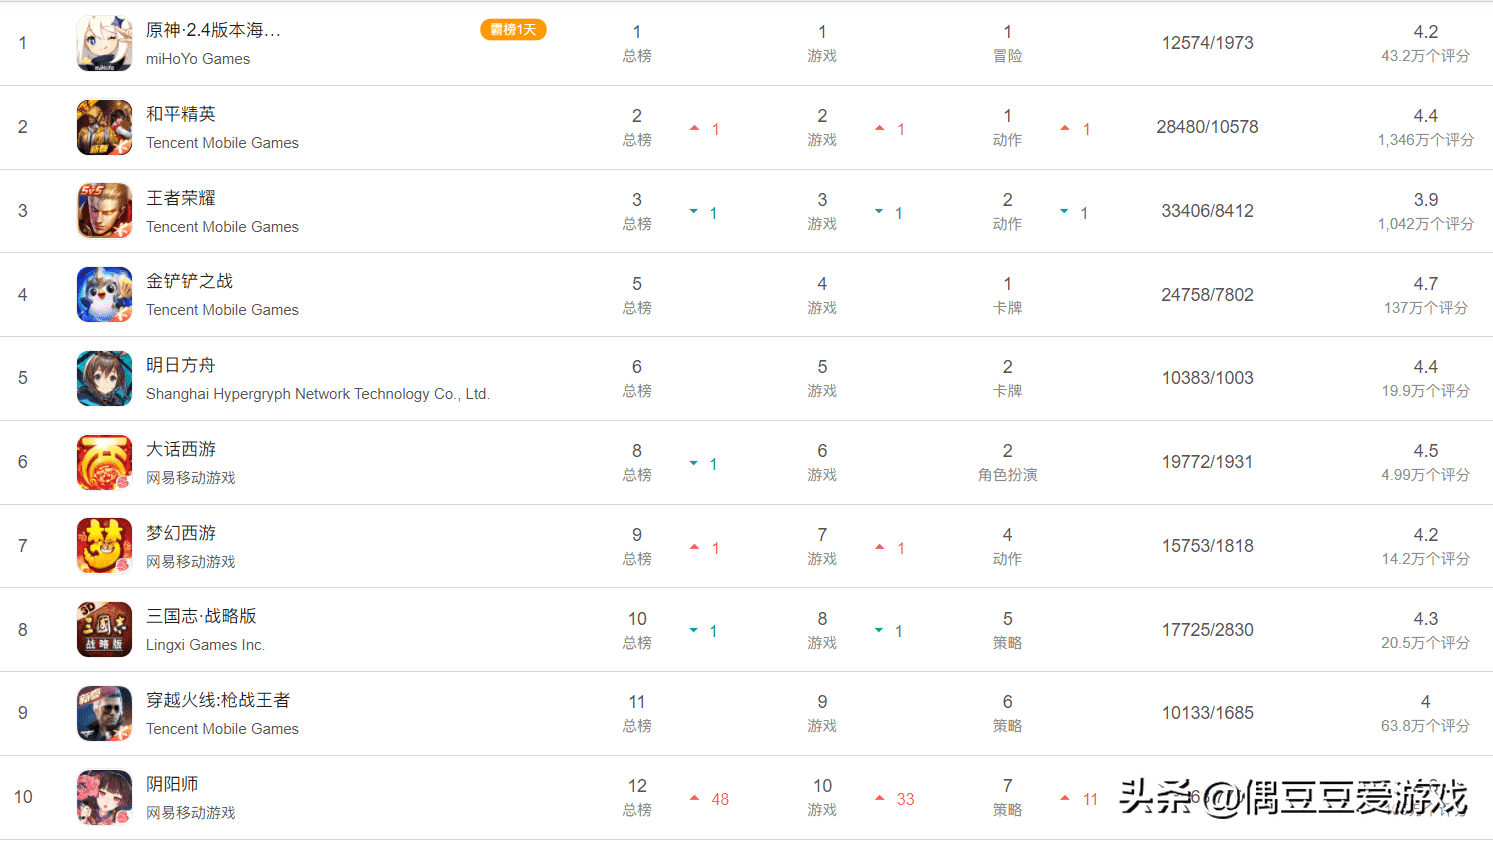This screenshot has height=841, width=1493.
Task: Click 10133/1685 value for 穿越火线
Action: [1207, 713]
